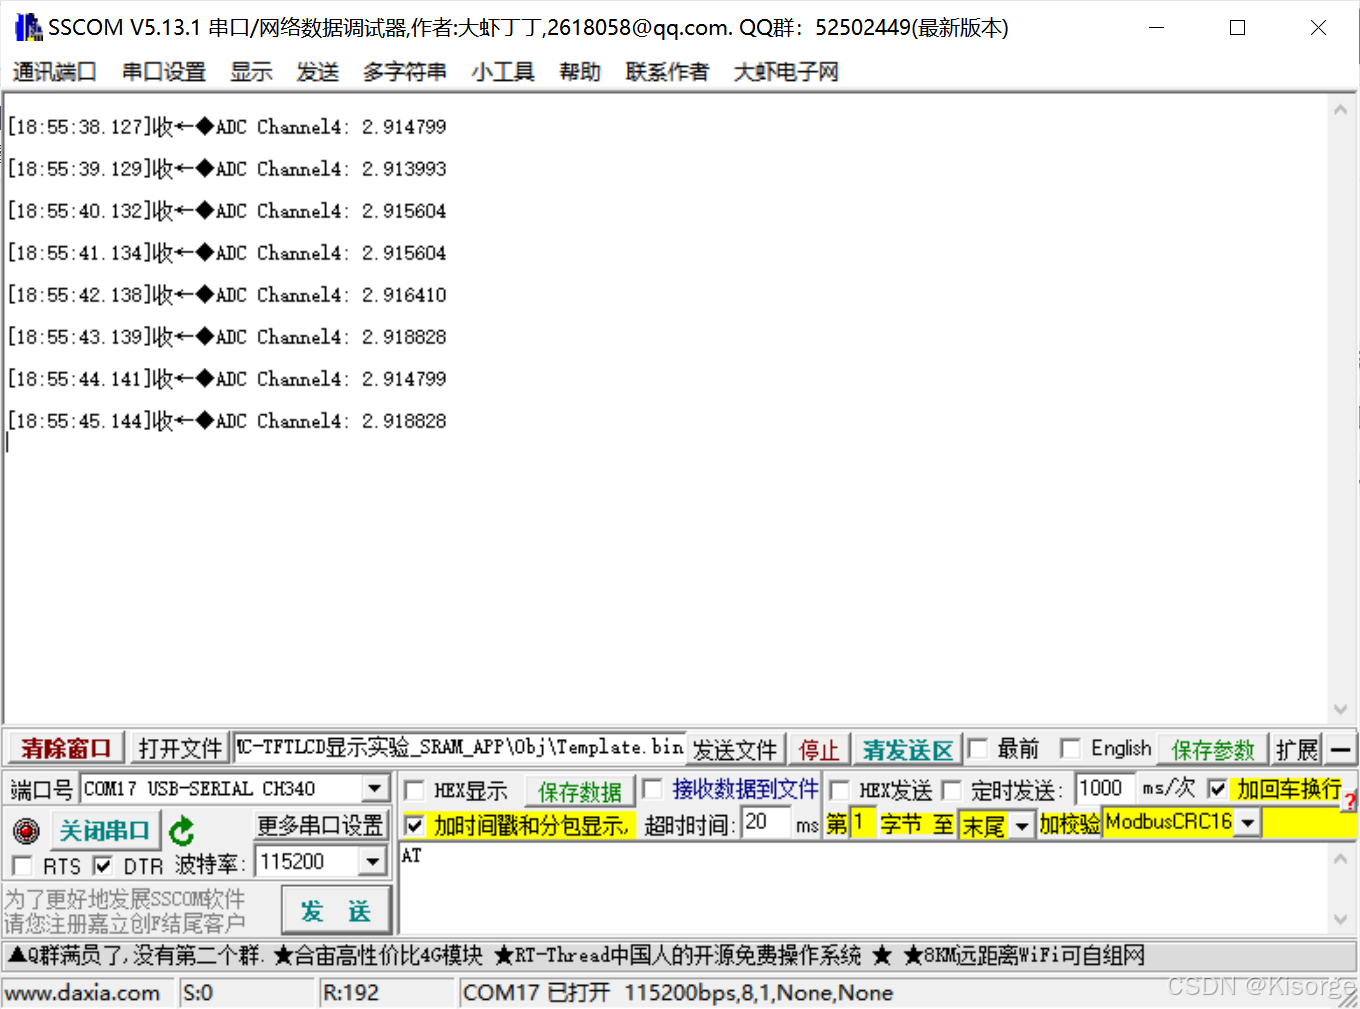
Task: Click the log line at 18:55:42.138
Action: click(227, 295)
